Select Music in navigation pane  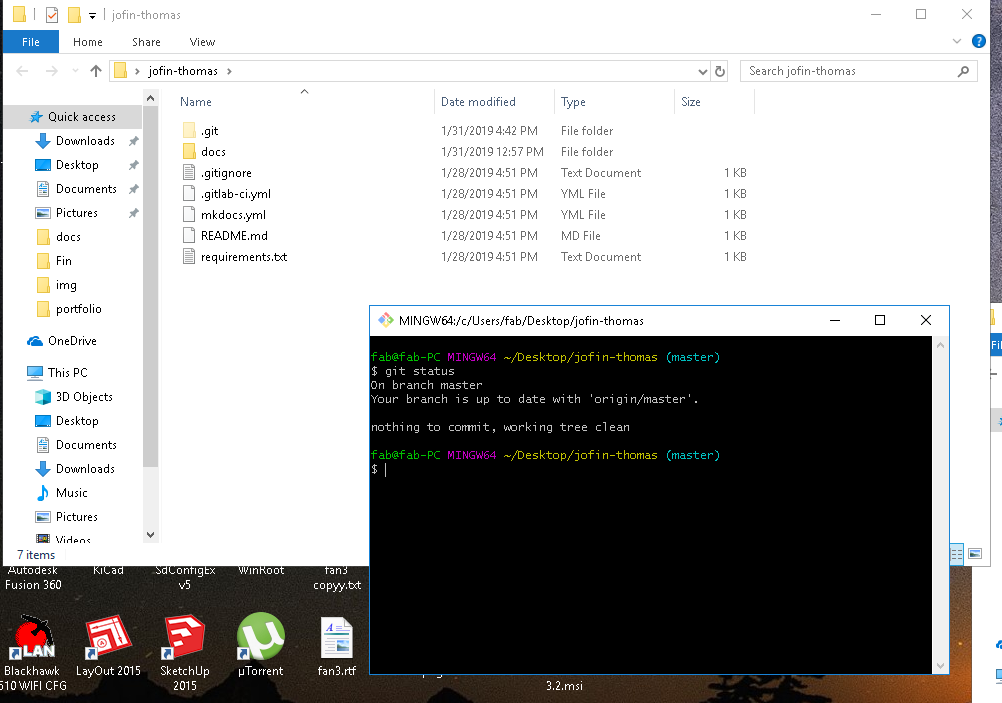pos(61,493)
